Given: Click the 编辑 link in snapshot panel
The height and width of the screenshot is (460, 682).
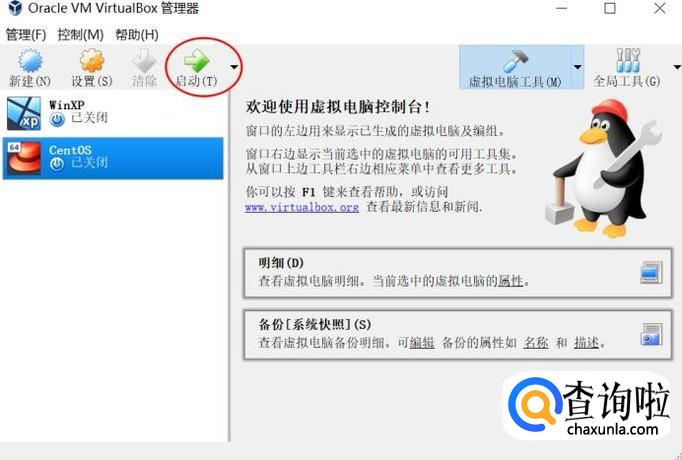Looking at the screenshot, I should [422, 343].
